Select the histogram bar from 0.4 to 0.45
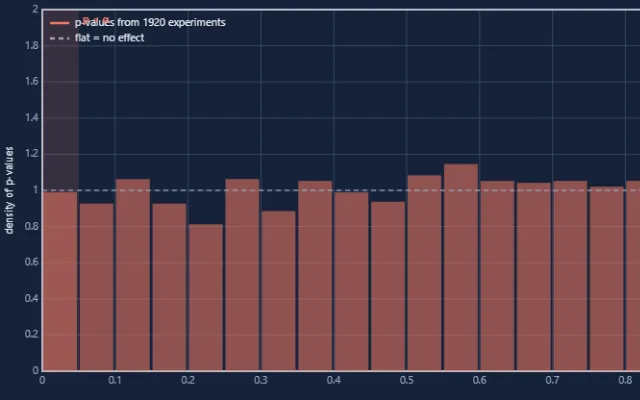This screenshot has width=640, height=400. pos(352,281)
